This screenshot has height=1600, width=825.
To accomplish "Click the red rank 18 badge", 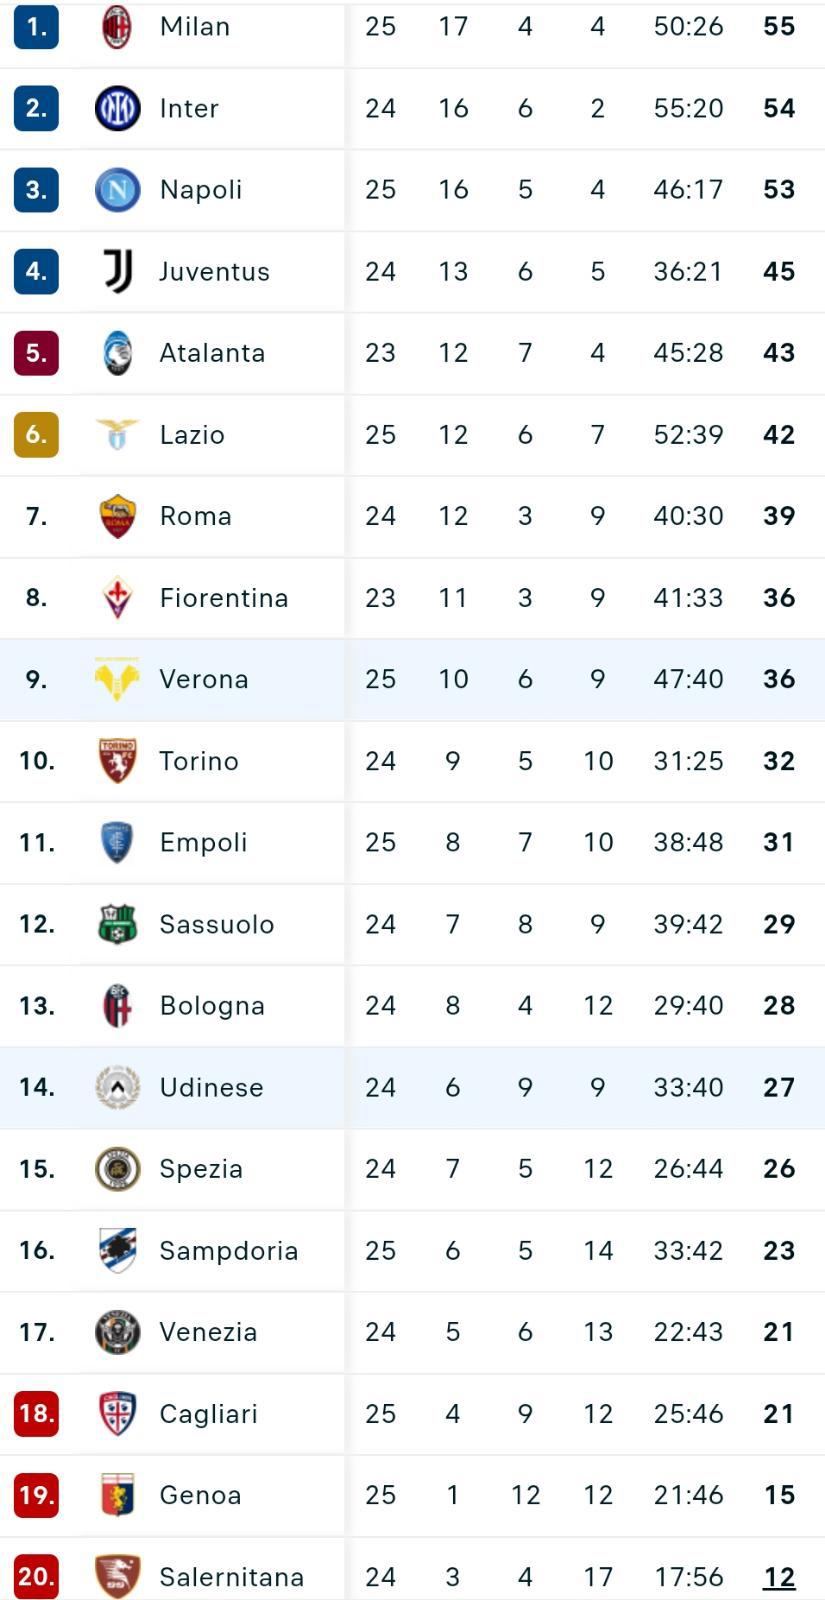I will [x=36, y=1414].
